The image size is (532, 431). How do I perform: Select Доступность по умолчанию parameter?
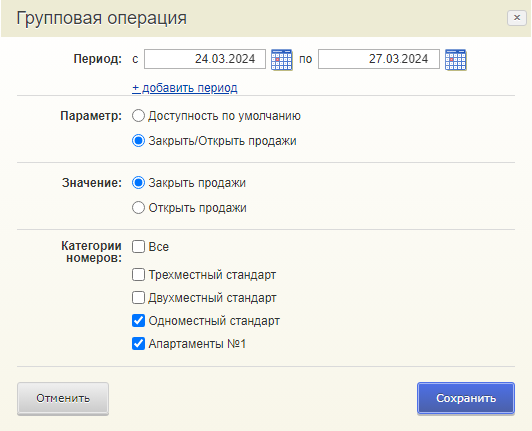[x=138, y=116]
